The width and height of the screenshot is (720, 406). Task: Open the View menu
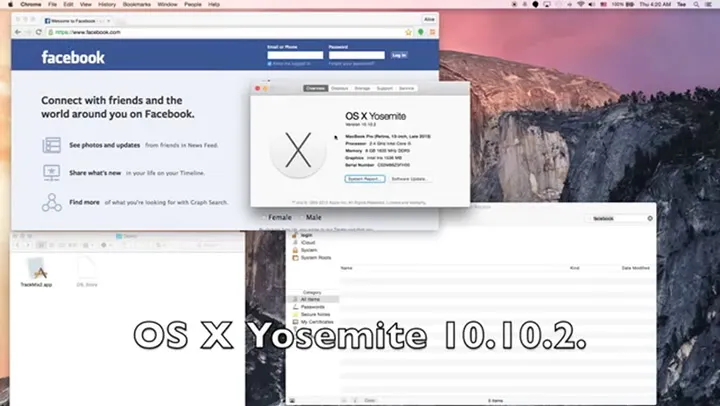86,4
